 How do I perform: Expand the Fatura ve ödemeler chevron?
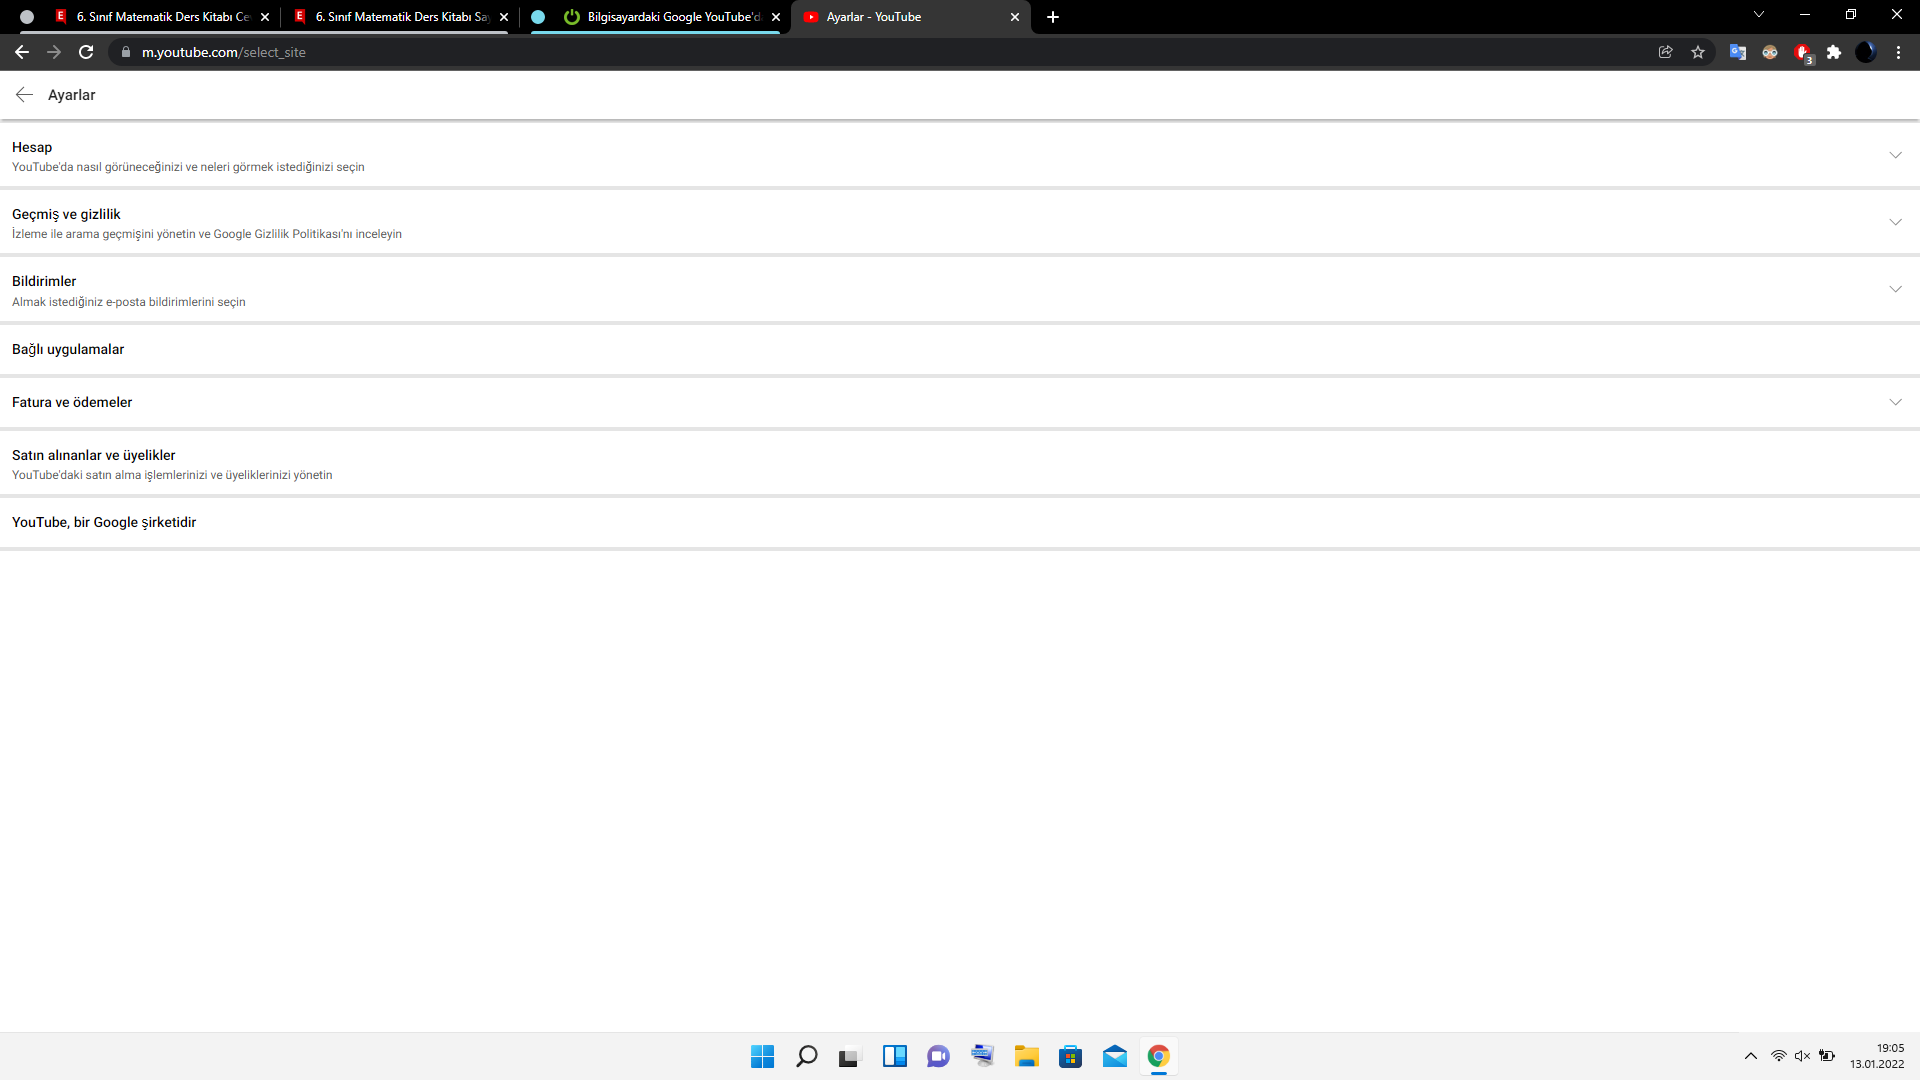(x=1895, y=402)
